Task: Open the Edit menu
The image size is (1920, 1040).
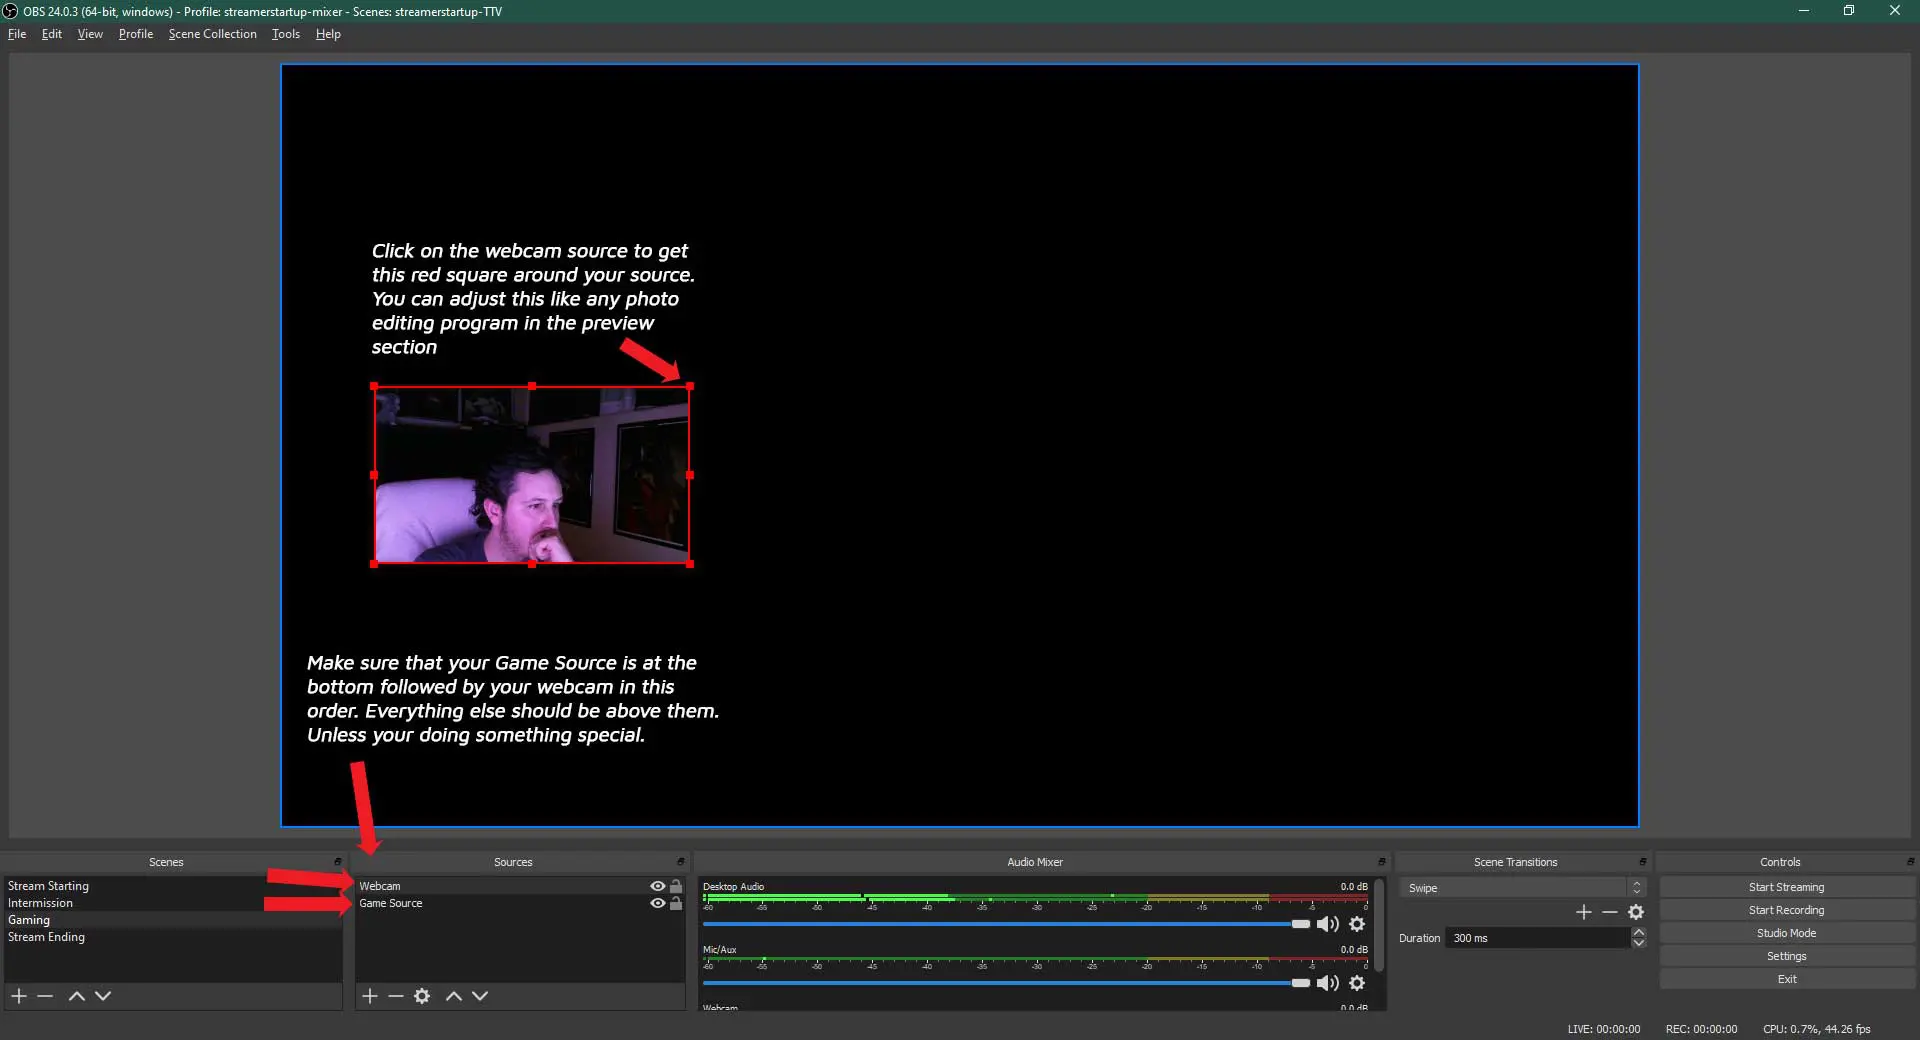Action: pyautogui.click(x=52, y=34)
